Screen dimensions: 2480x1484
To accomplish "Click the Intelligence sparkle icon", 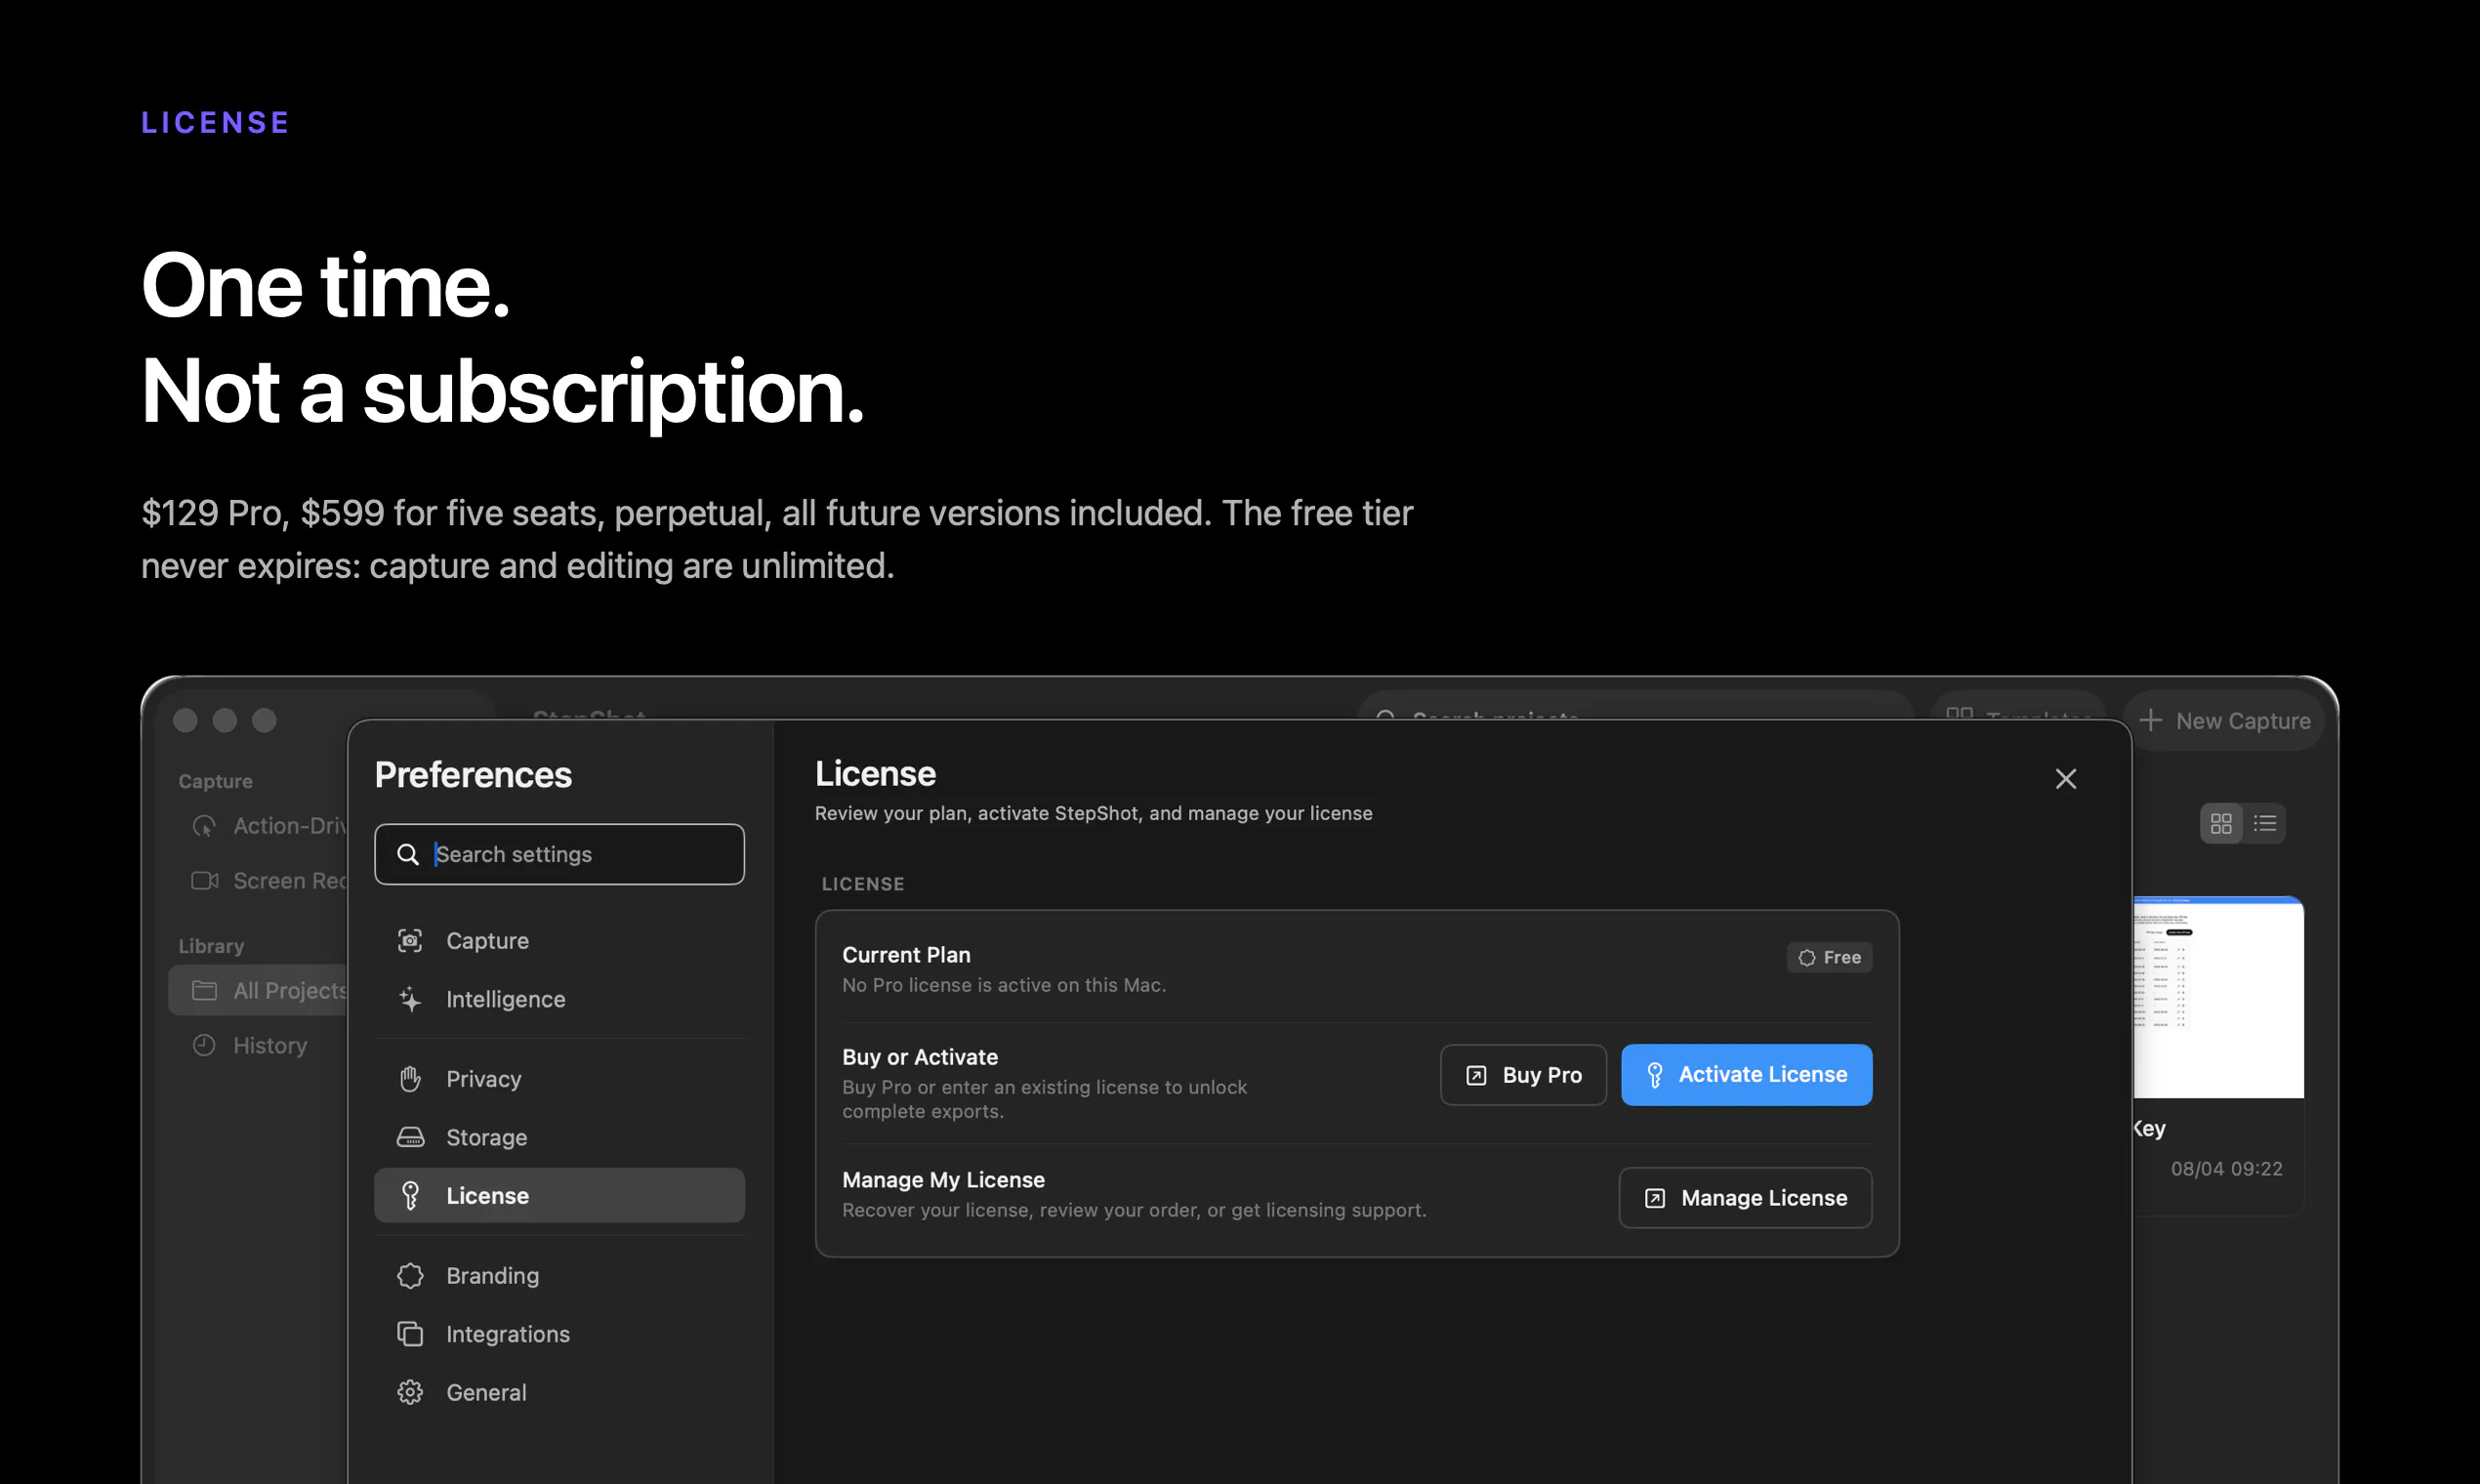I will [x=410, y=999].
